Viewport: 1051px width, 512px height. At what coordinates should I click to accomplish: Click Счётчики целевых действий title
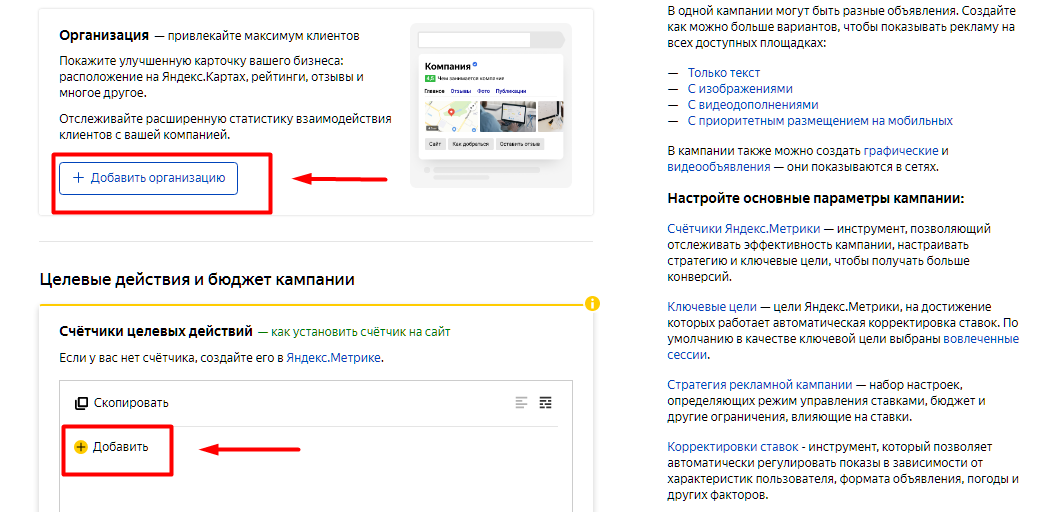click(156, 331)
